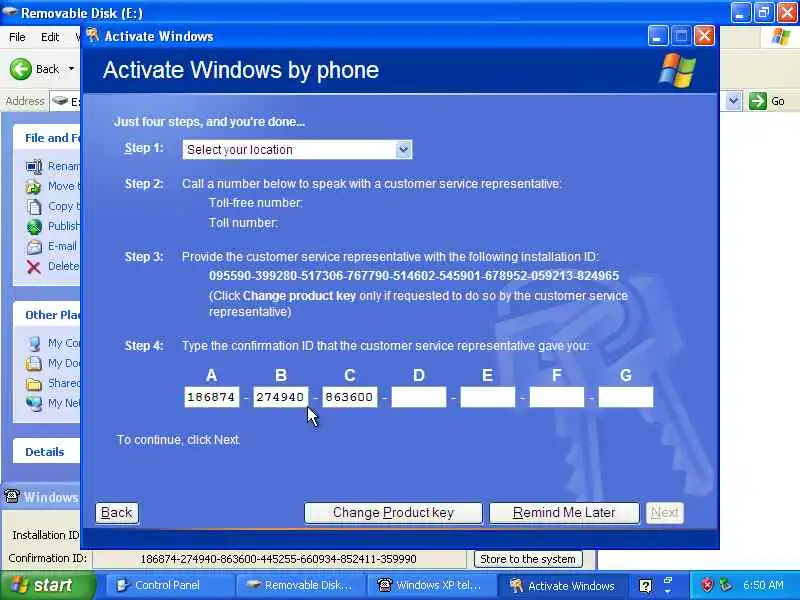The image size is (800, 600).
Task: Open File menu in Removable Disk window
Action: point(17,37)
